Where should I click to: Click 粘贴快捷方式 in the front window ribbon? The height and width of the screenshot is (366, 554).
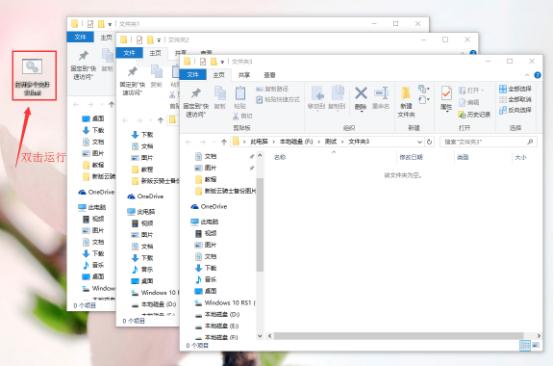tap(278, 100)
